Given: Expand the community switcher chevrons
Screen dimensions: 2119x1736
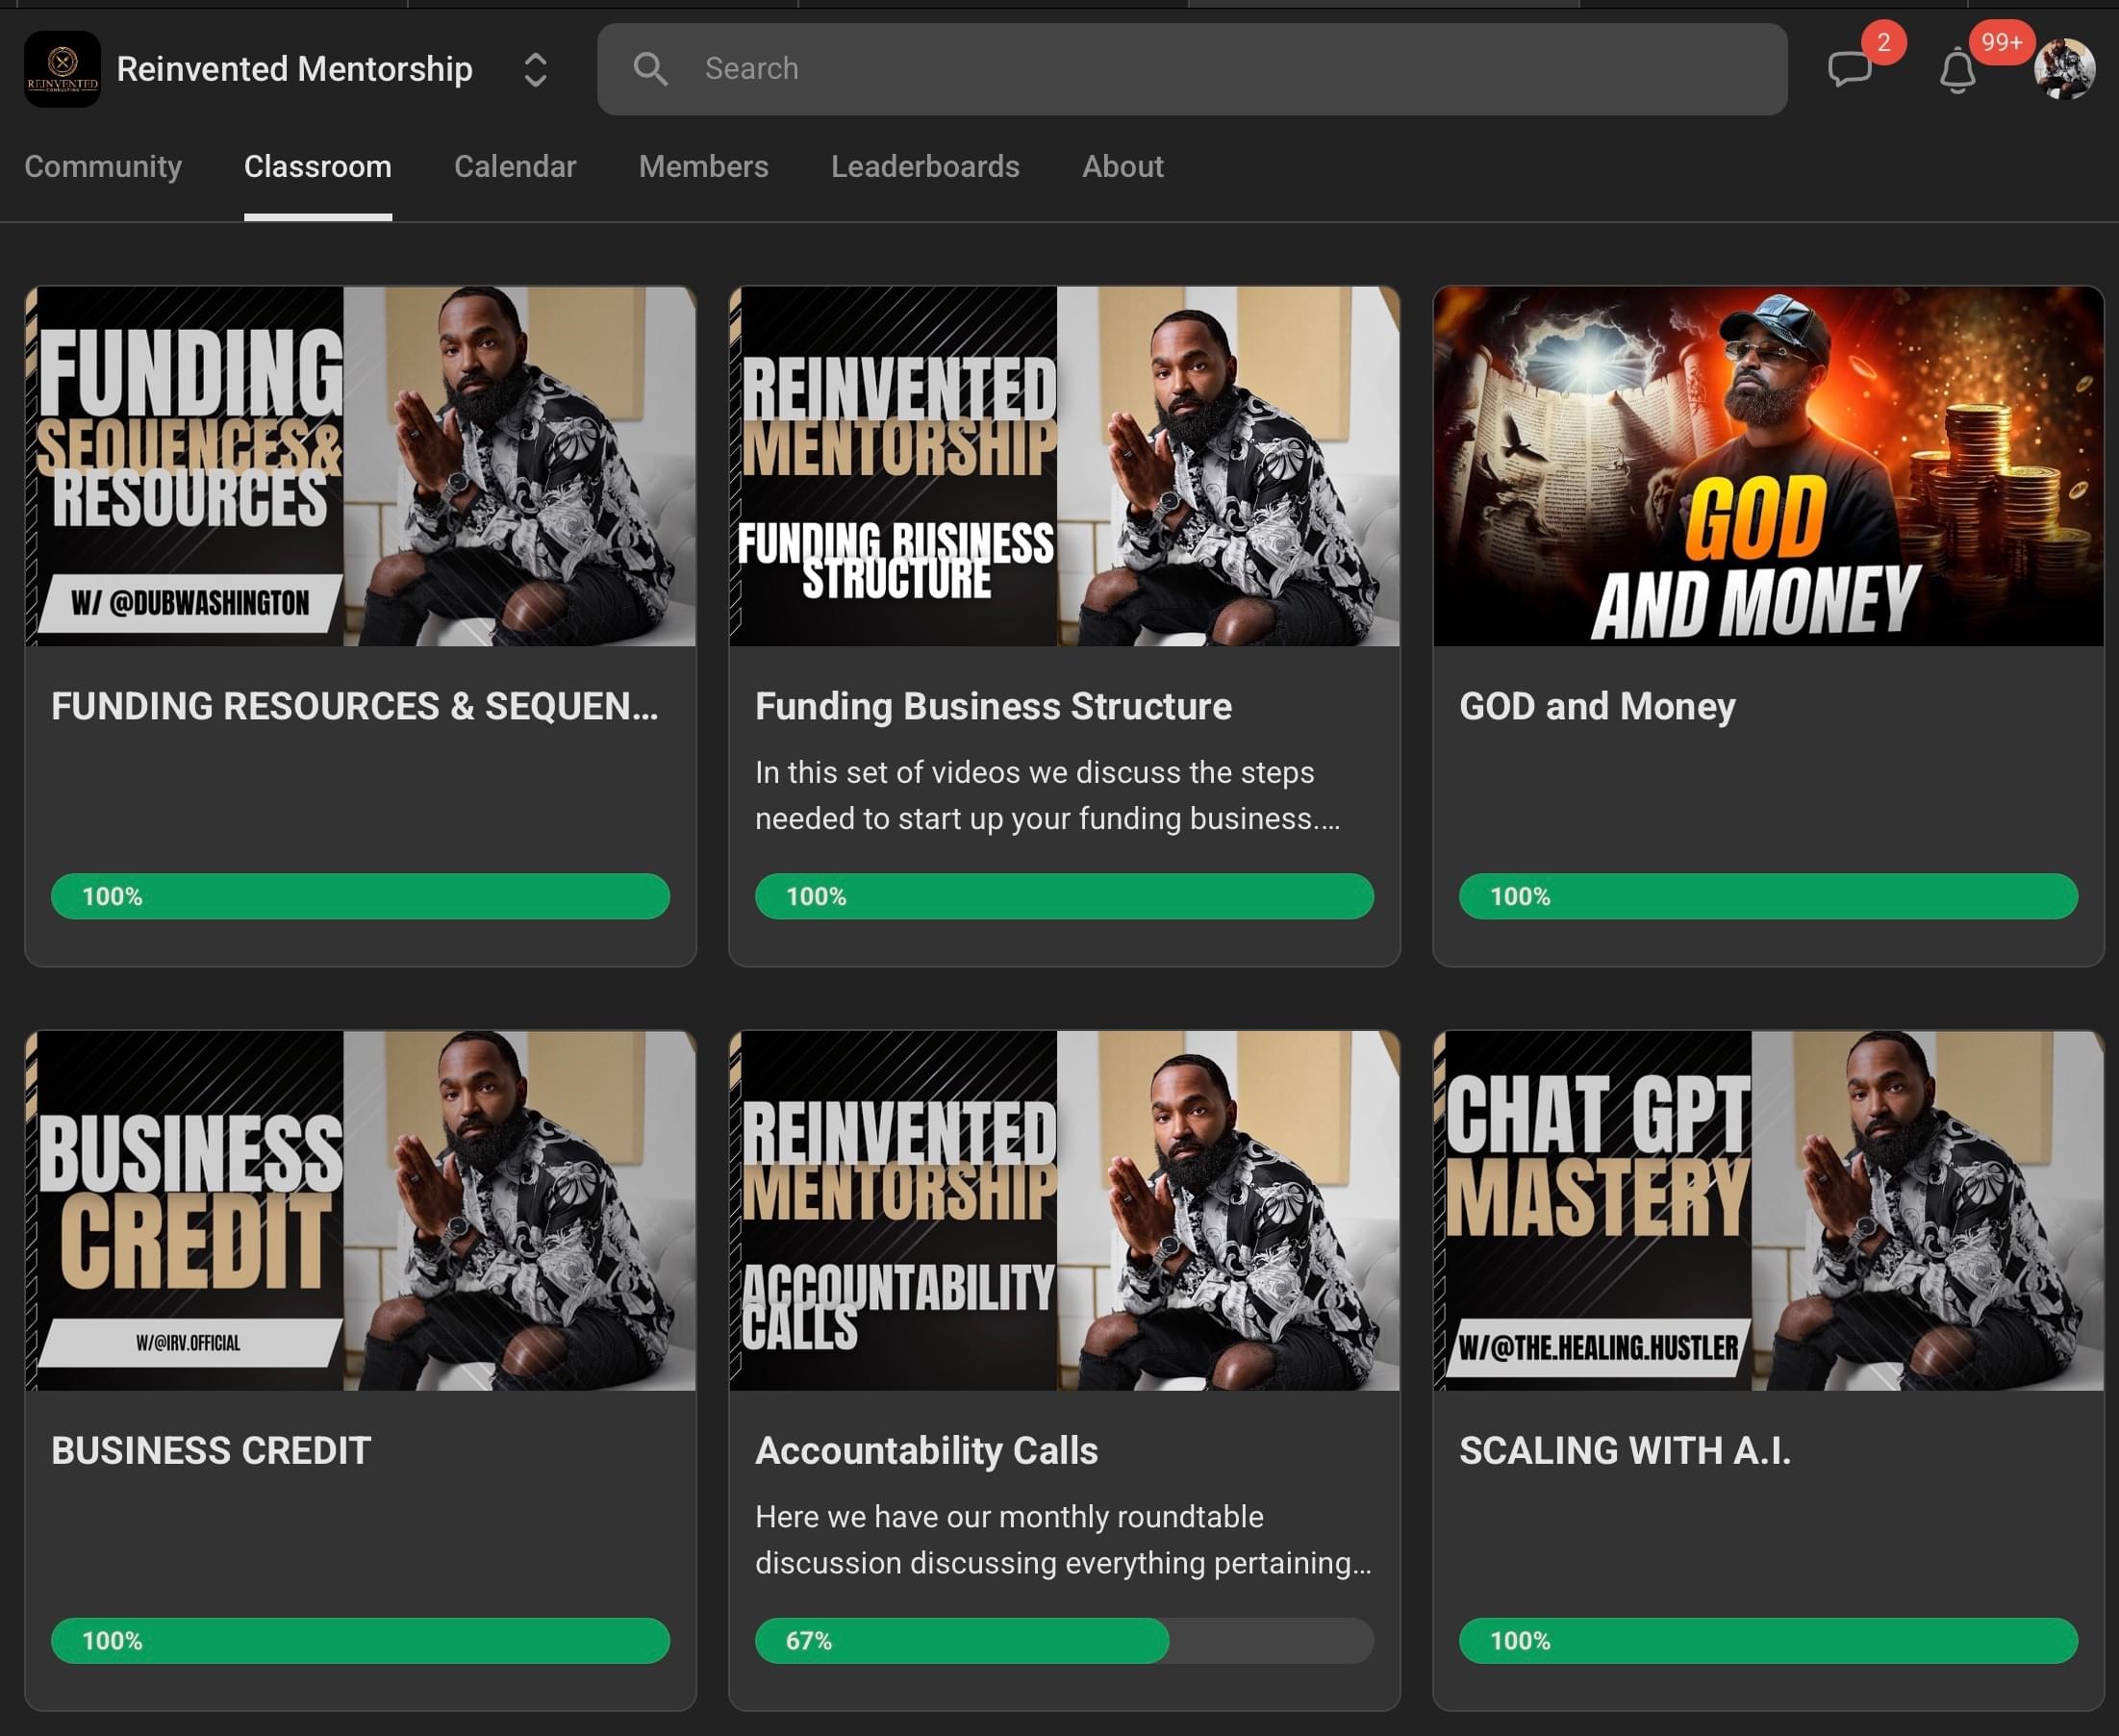Looking at the screenshot, I should point(535,70).
